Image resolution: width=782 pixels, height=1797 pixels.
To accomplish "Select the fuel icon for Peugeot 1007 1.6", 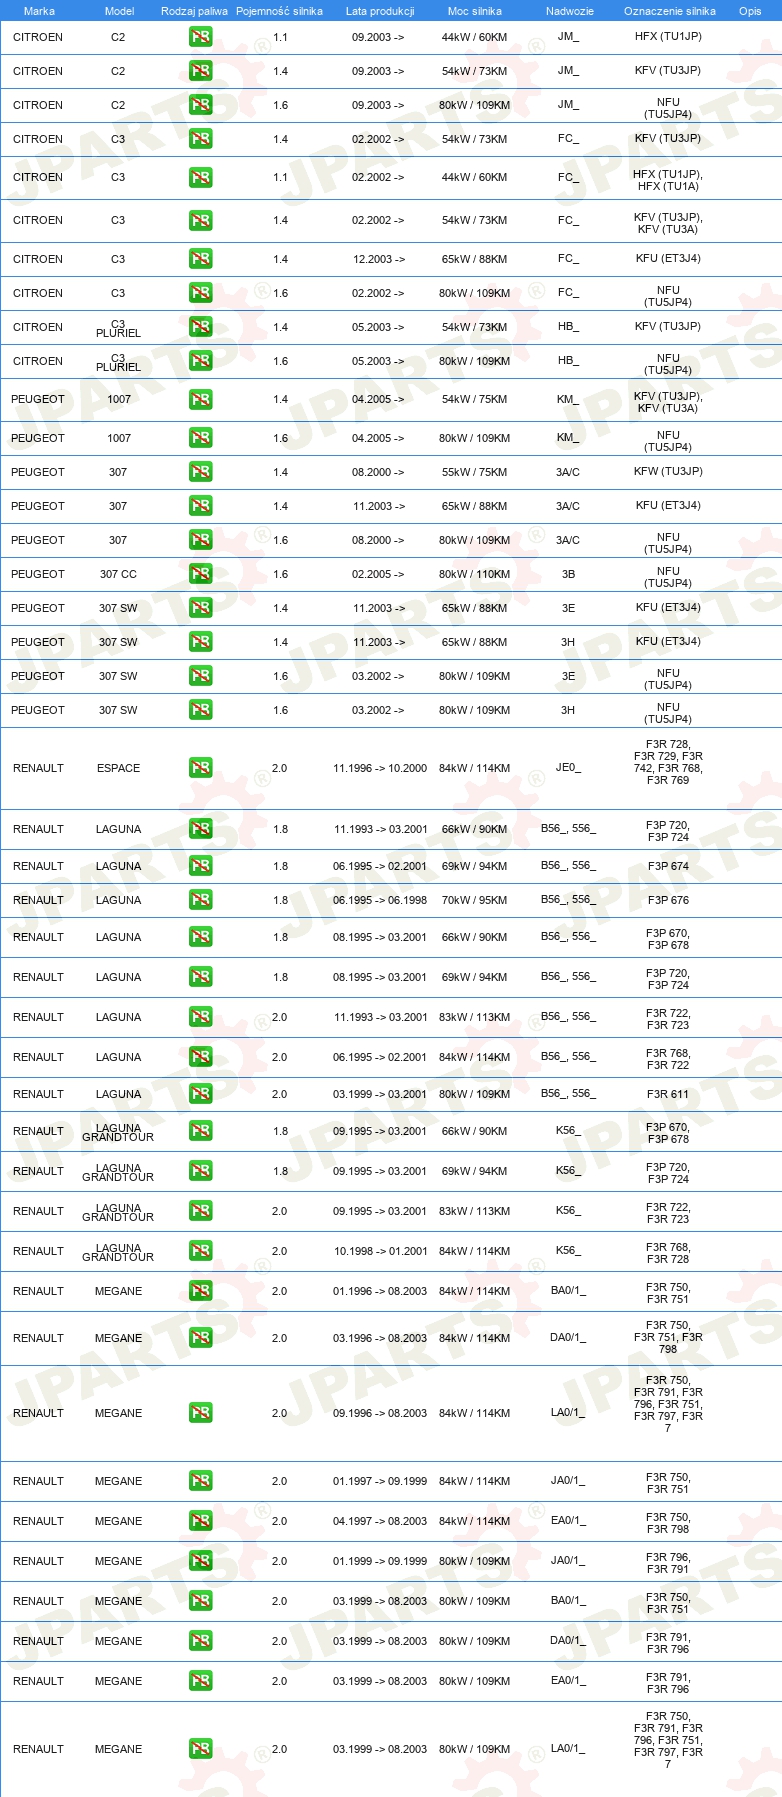I will [x=200, y=438].
